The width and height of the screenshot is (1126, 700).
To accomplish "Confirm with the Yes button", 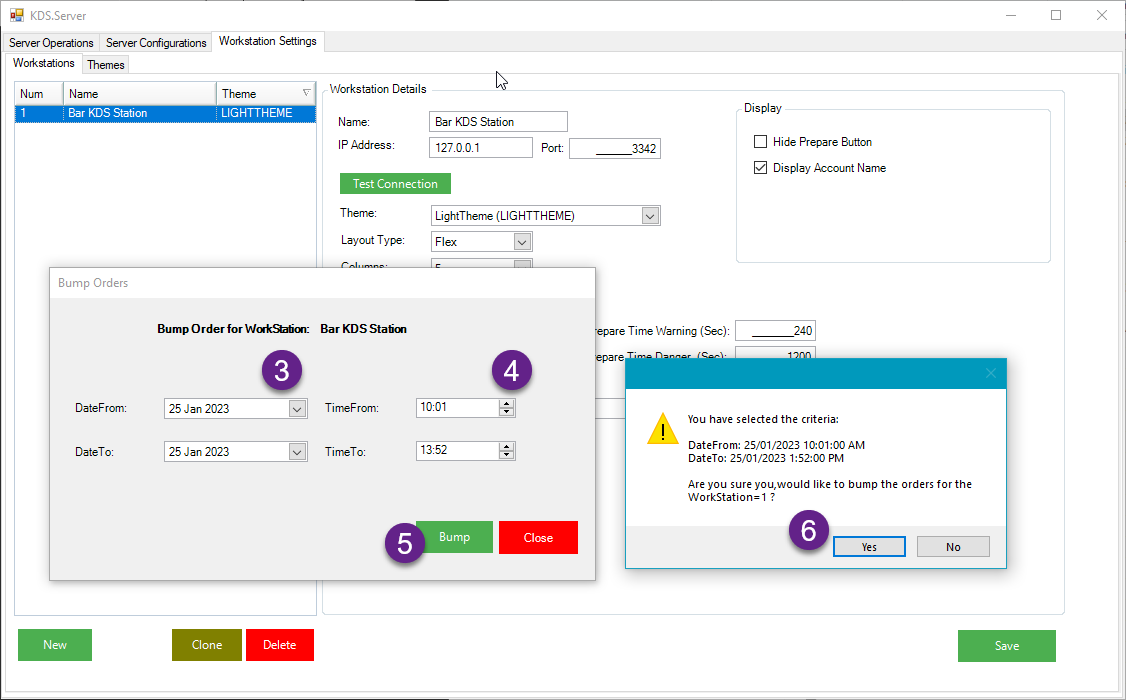I will pos(869,547).
